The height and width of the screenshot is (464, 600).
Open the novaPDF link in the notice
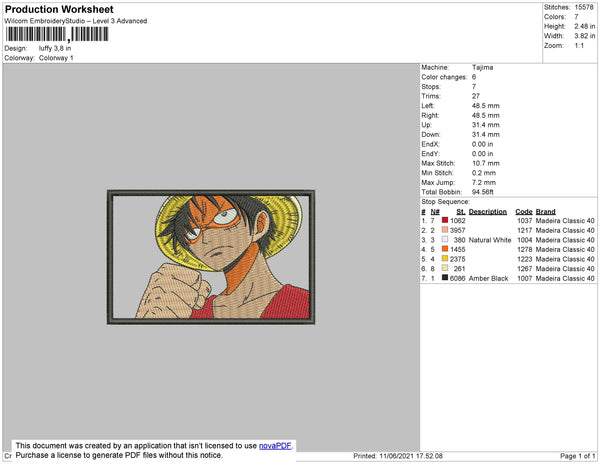(x=275, y=446)
